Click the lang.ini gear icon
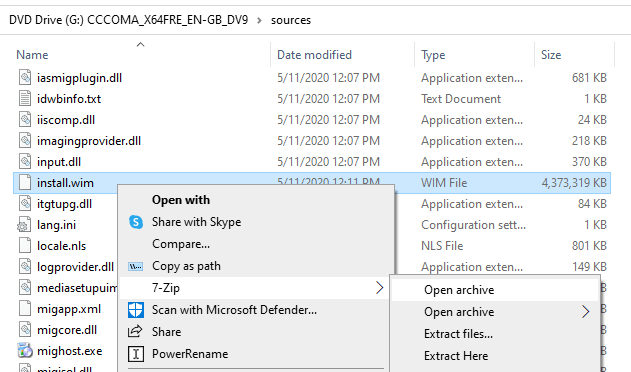The width and height of the screenshot is (631, 372). (x=24, y=225)
